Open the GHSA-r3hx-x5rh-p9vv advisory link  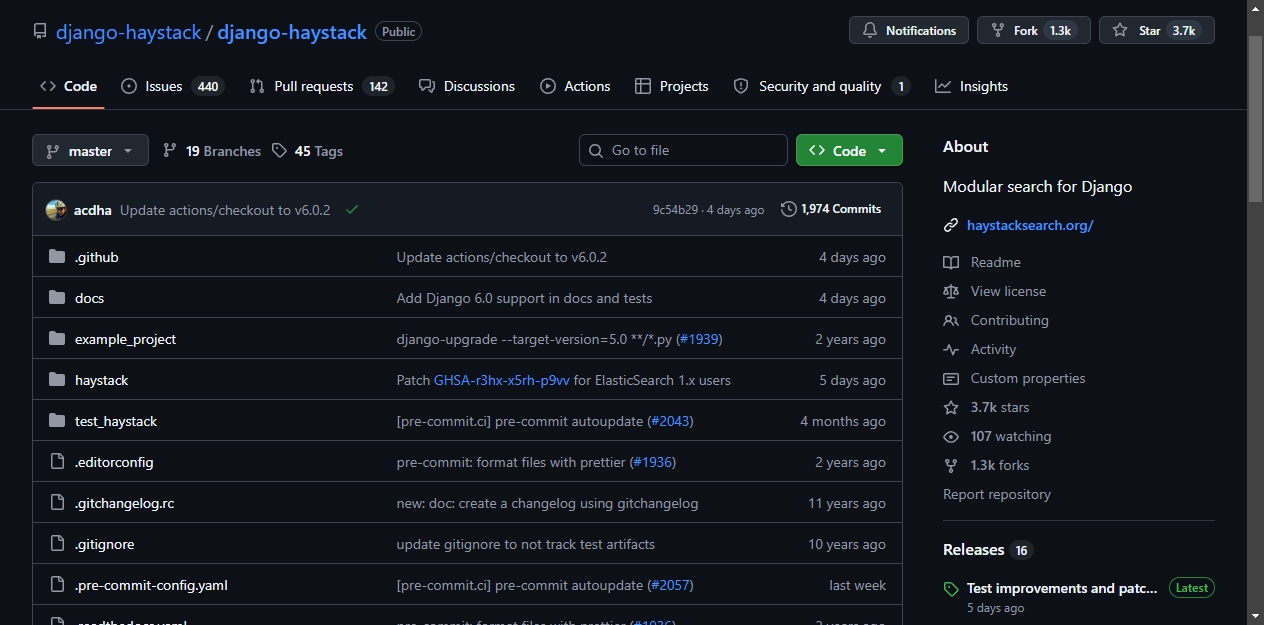pos(502,380)
